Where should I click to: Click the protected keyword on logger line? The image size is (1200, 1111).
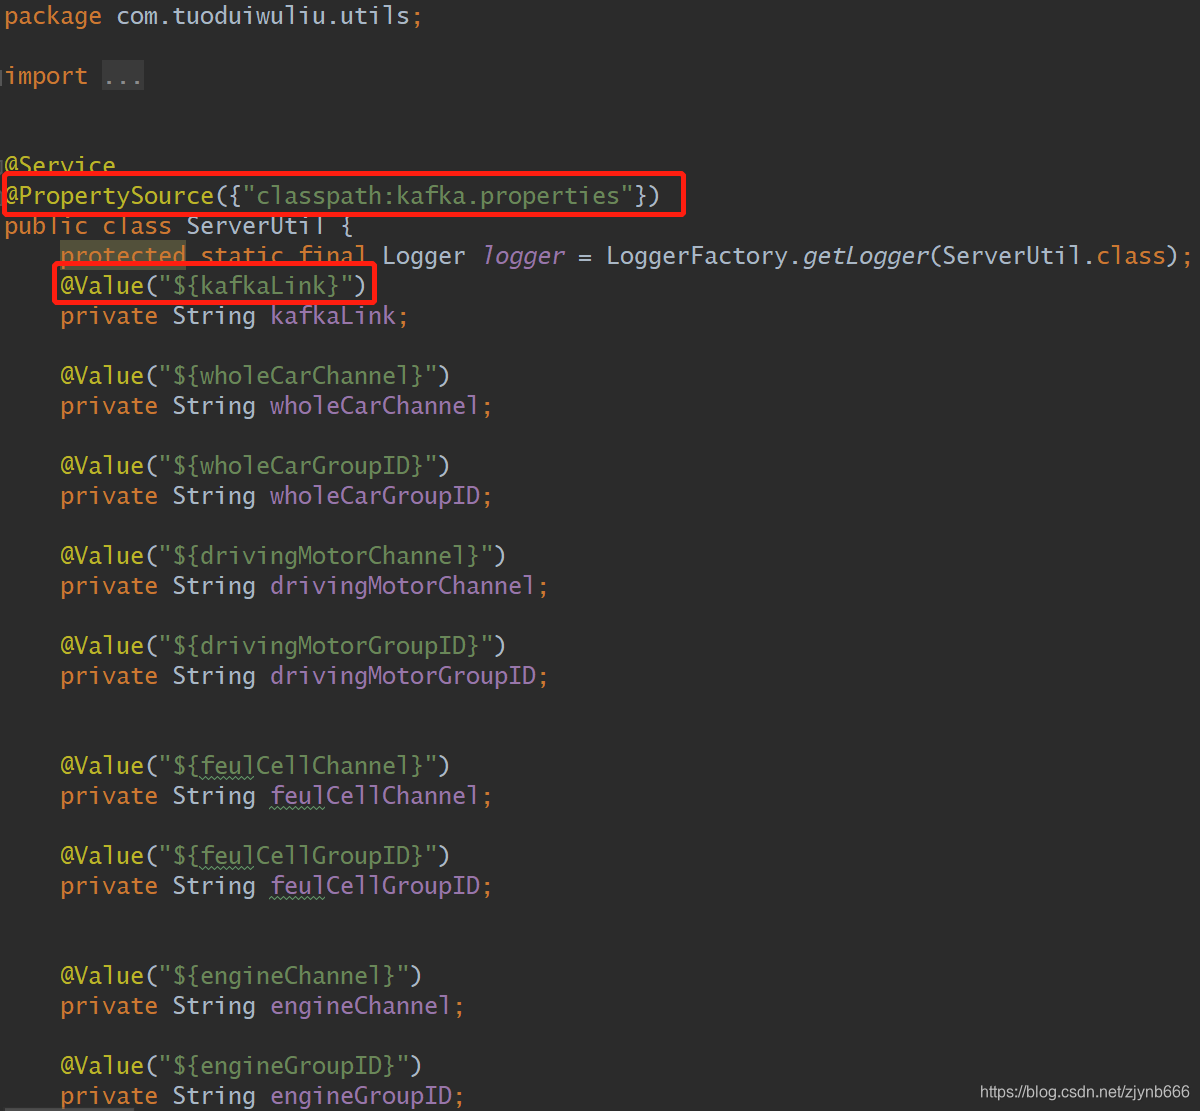pyautogui.click(x=123, y=256)
